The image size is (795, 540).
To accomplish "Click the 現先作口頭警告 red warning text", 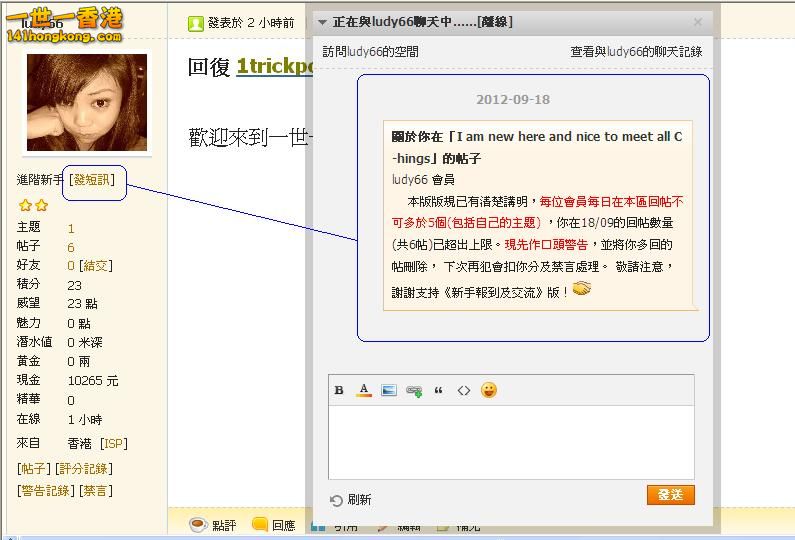I will click(x=546, y=245).
